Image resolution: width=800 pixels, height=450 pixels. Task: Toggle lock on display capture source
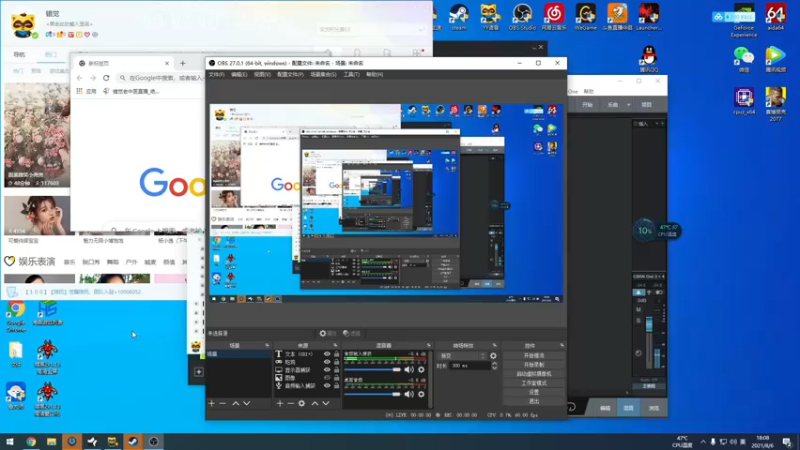336,370
